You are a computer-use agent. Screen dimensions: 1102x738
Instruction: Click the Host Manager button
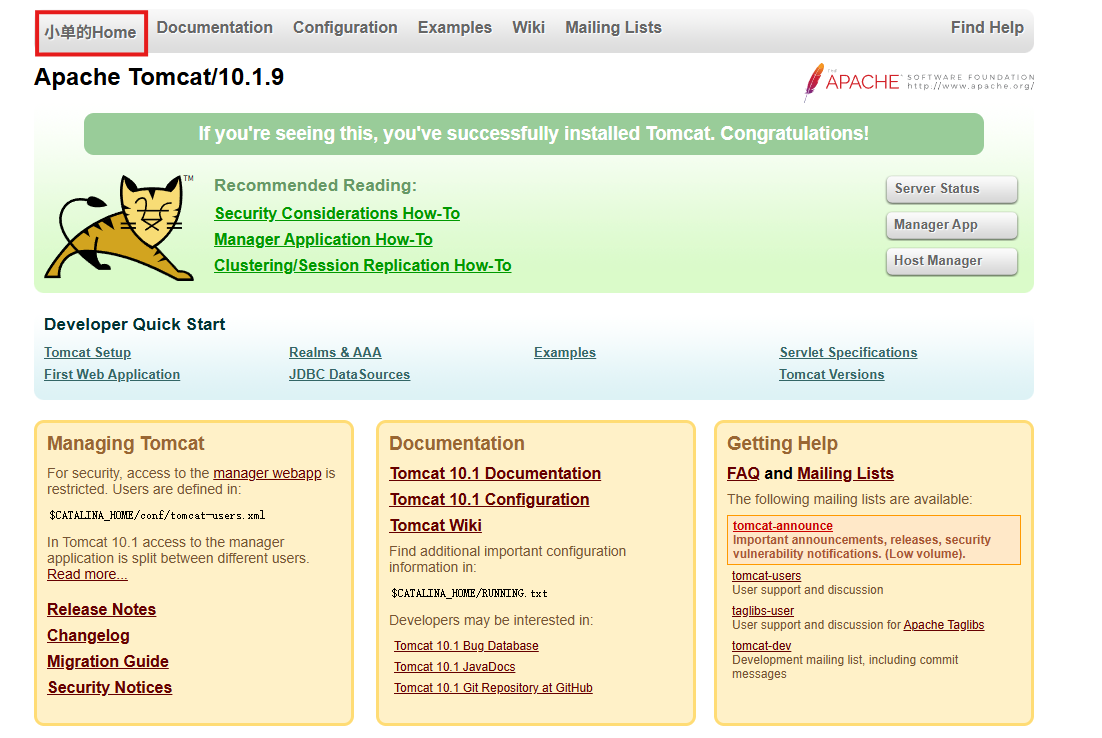(x=950, y=261)
